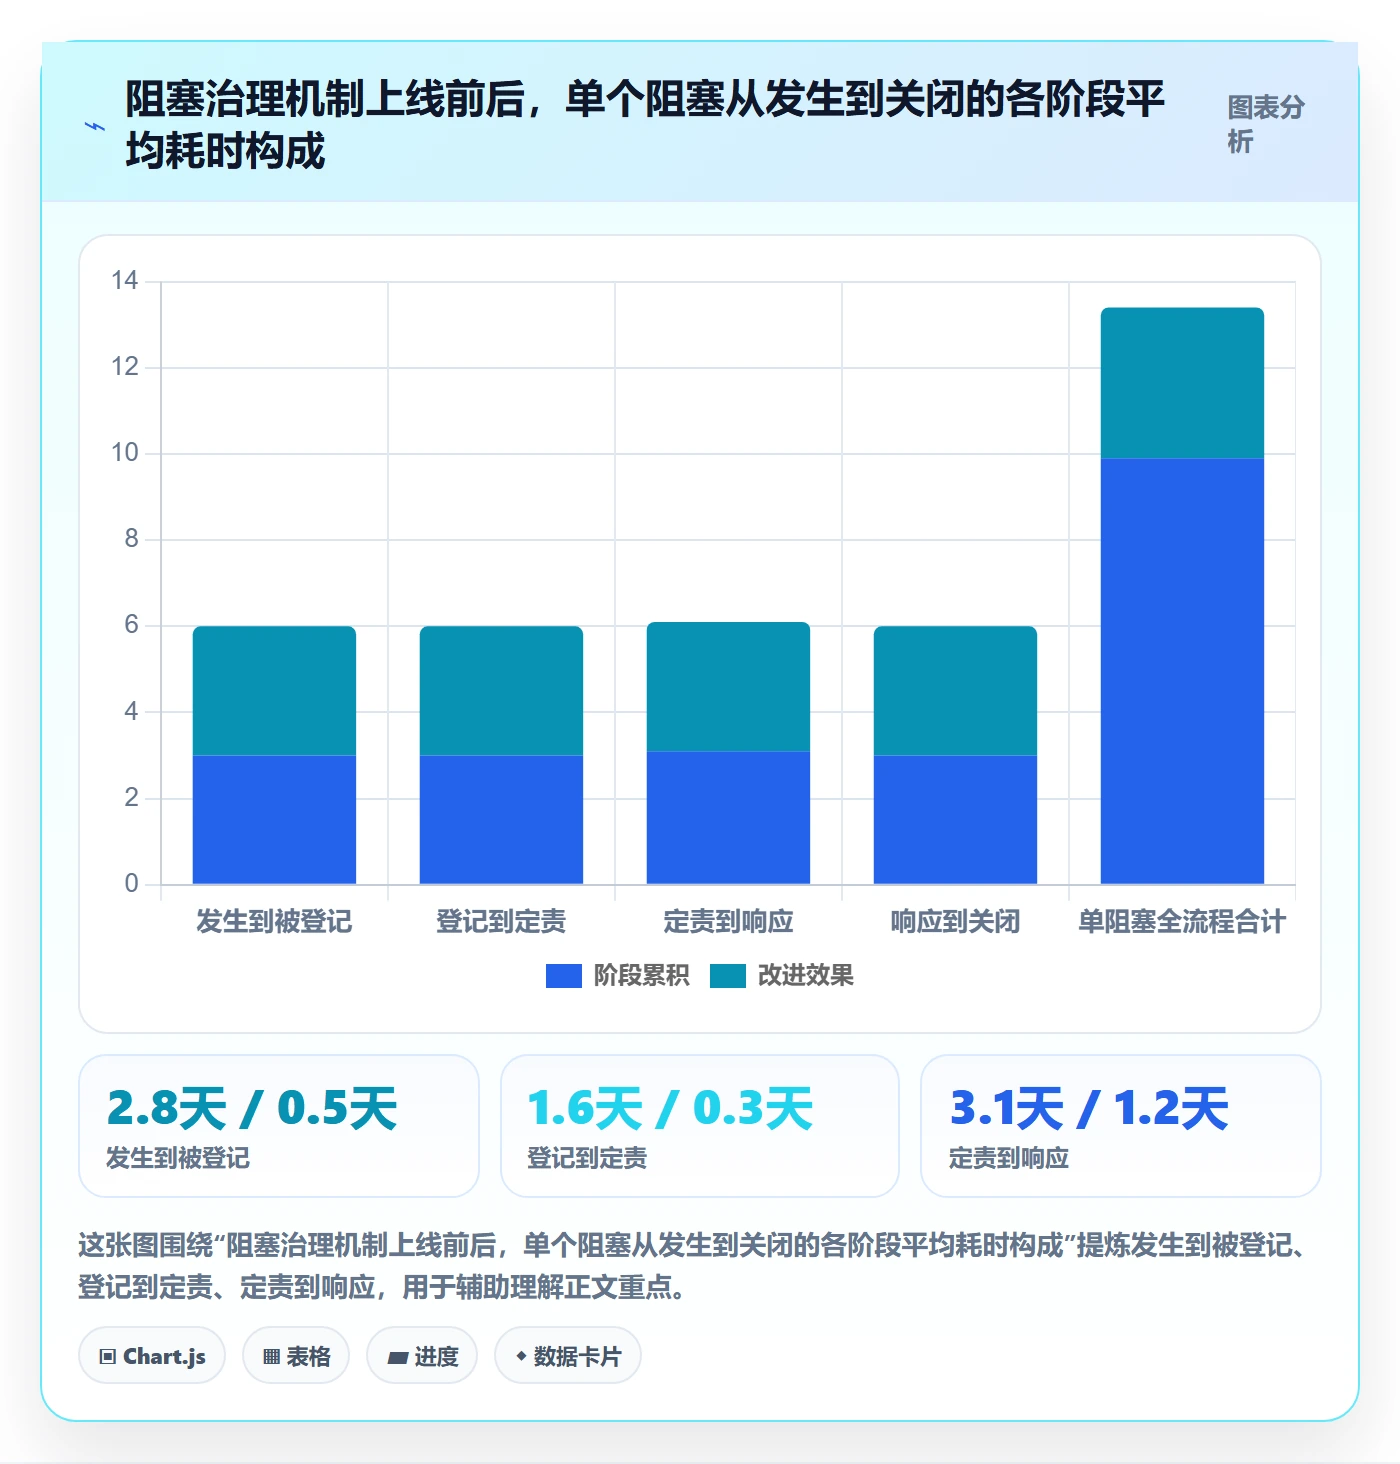The image size is (1400, 1464).
Task: Open the 2.8天 / 0.5天 data card
Action: [x=279, y=1126]
